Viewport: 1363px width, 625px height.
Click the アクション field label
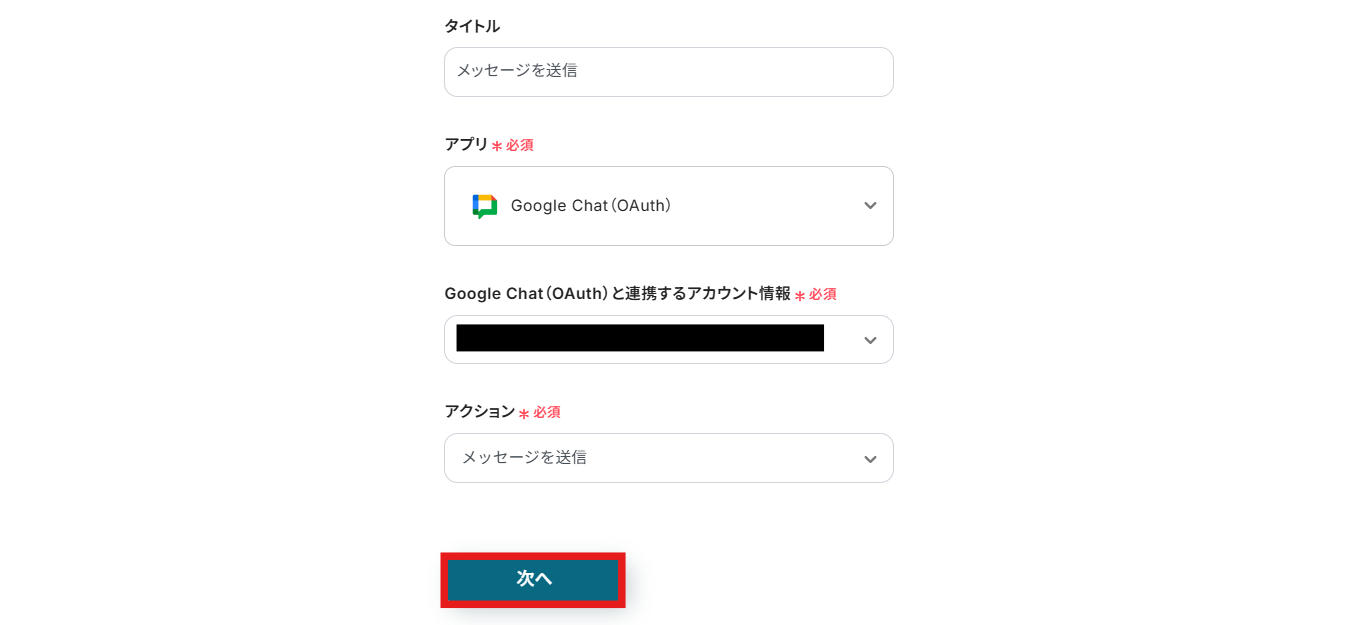click(x=479, y=412)
